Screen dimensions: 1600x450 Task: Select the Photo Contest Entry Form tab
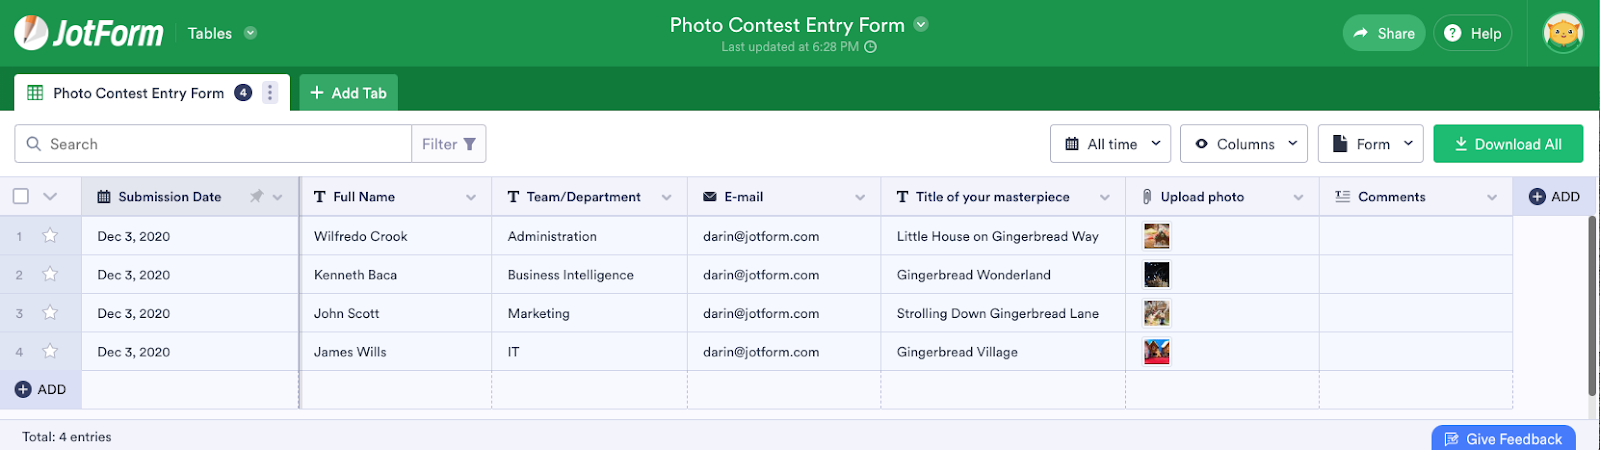coord(138,93)
